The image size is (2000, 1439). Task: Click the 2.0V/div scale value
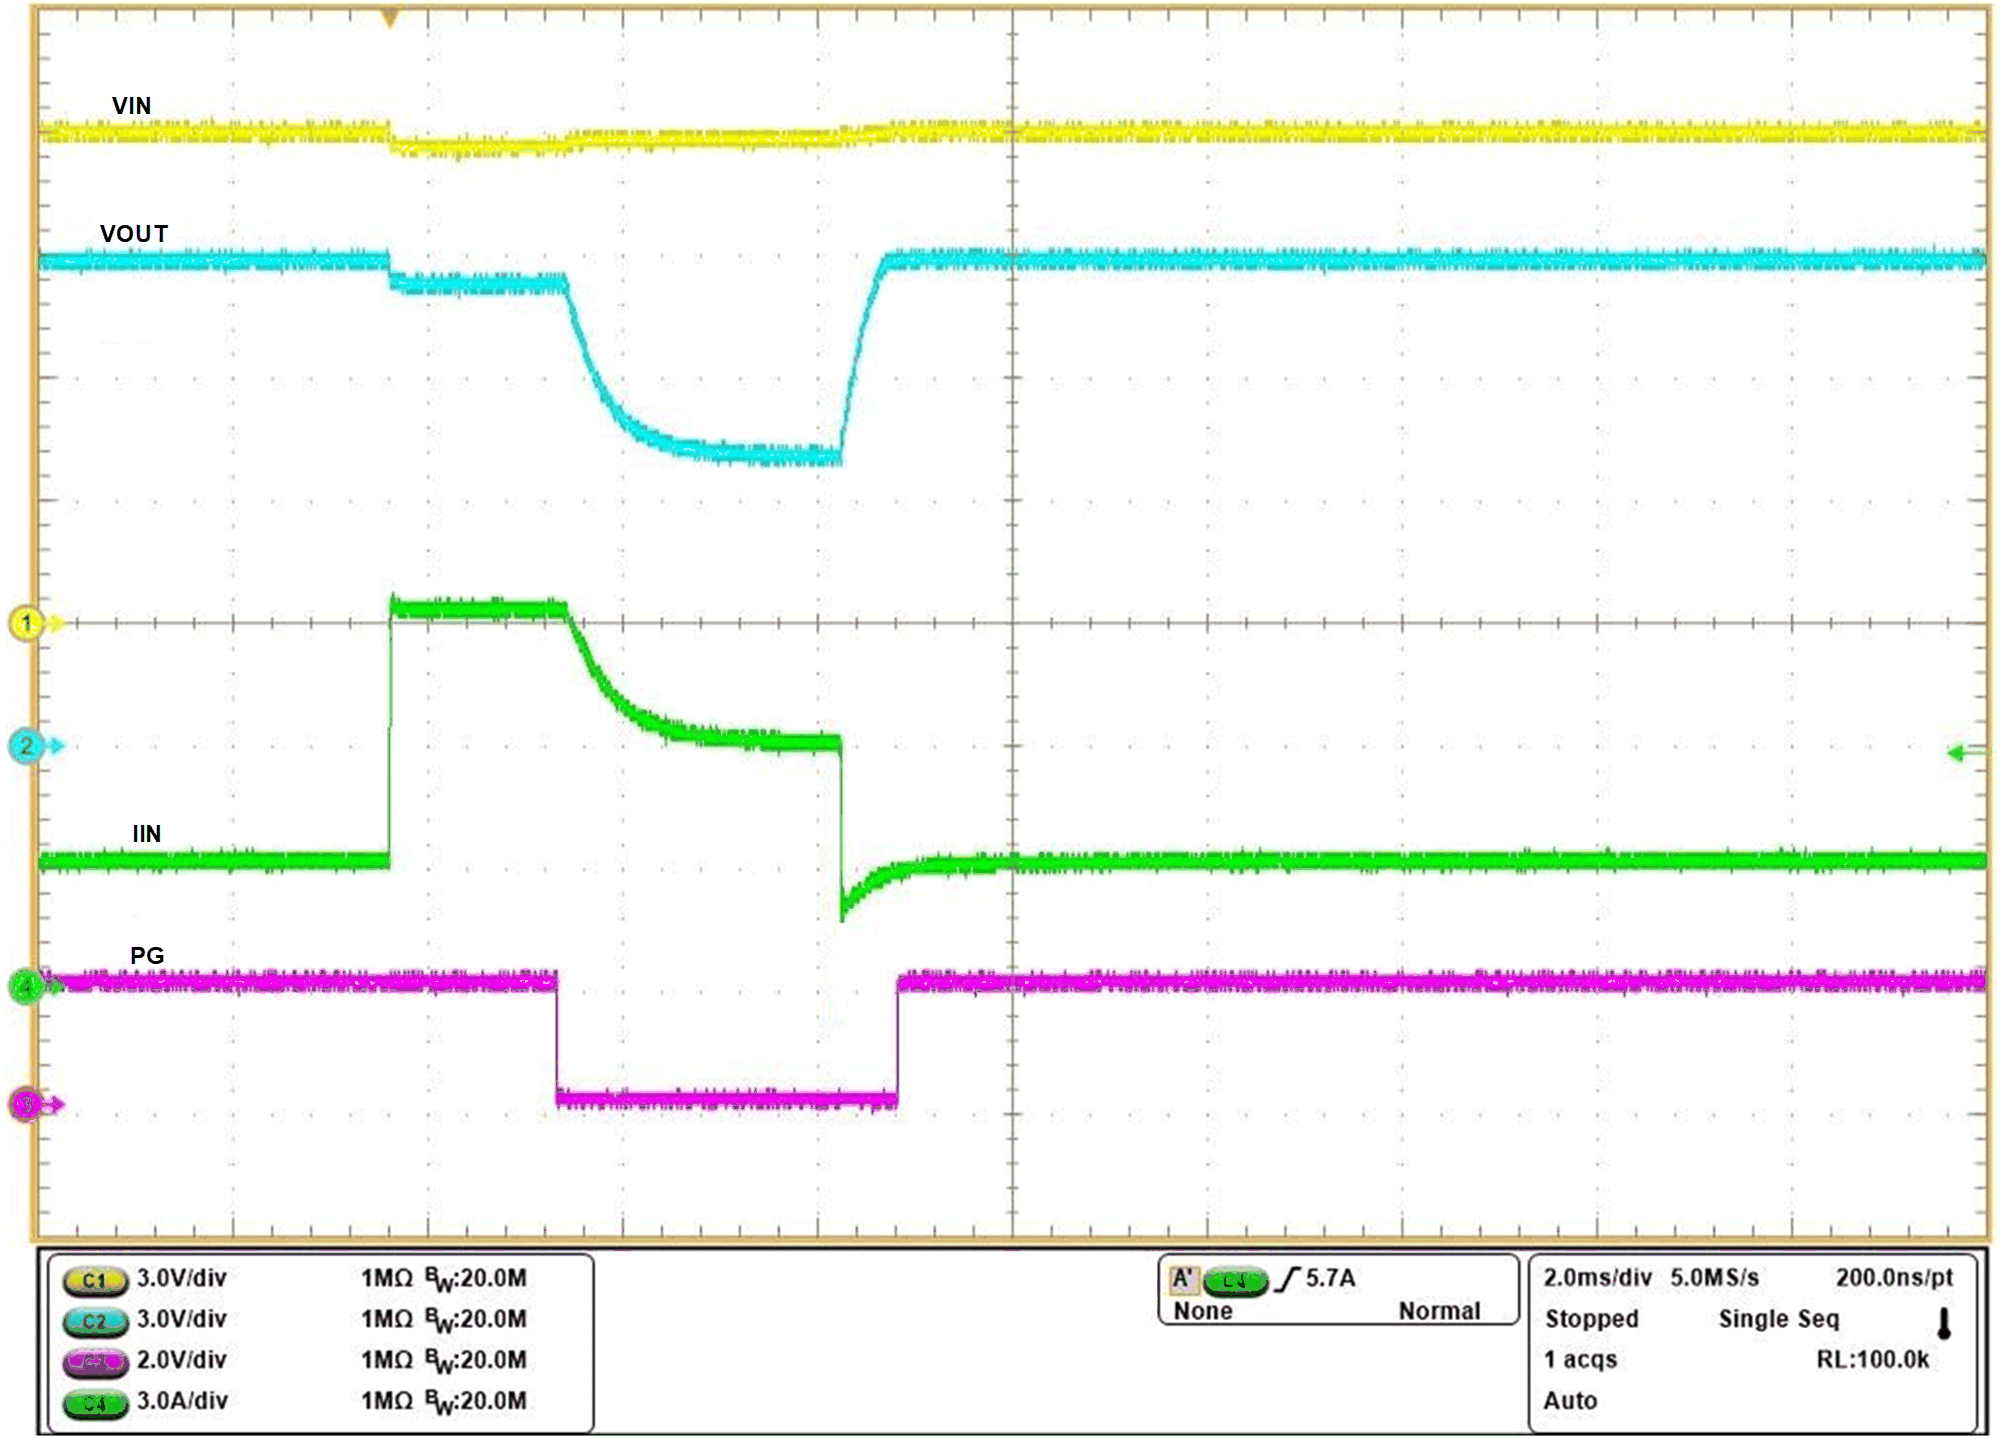coord(182,1360)
